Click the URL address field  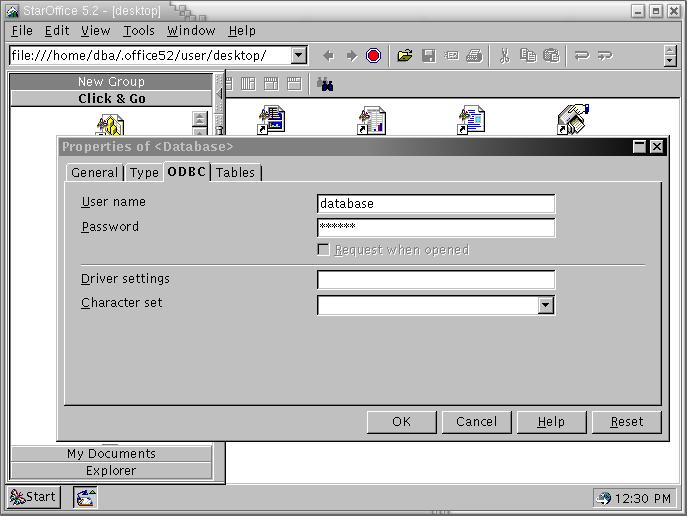[150, 56]
